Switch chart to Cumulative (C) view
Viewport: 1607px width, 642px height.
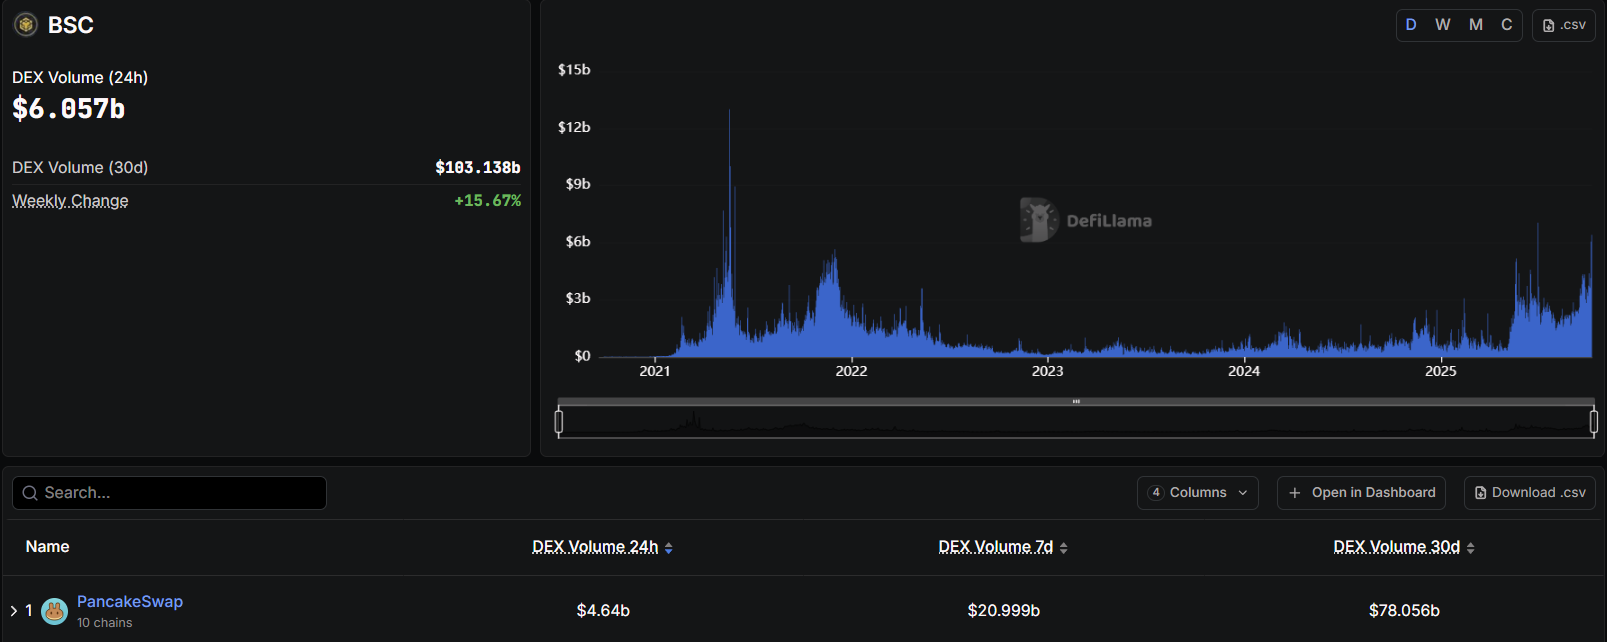(x=1507, y=25)
